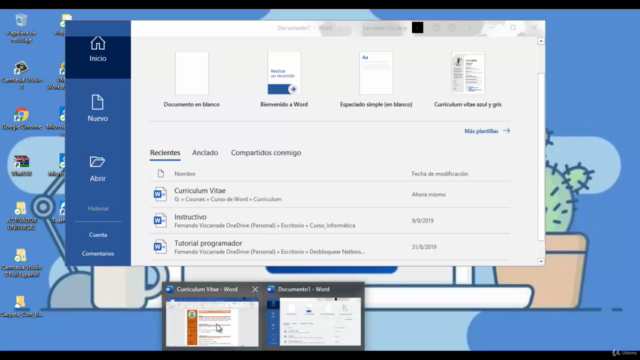Screen dimensions: 640x360
Task: Click the arrow next to Más plantillas
Action: coord(507,131)
